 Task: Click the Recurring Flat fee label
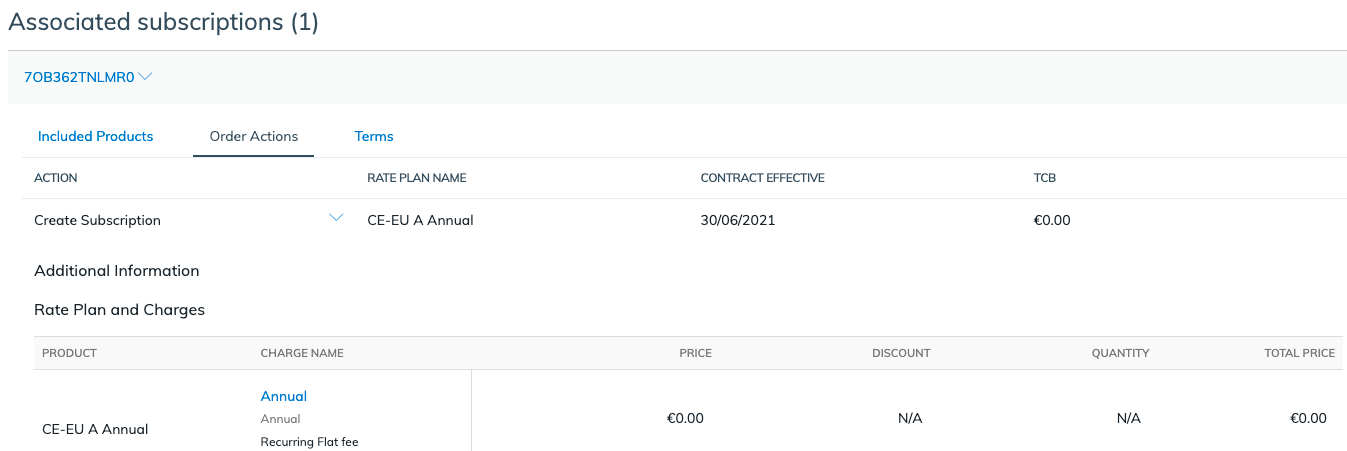click(309, 441)
